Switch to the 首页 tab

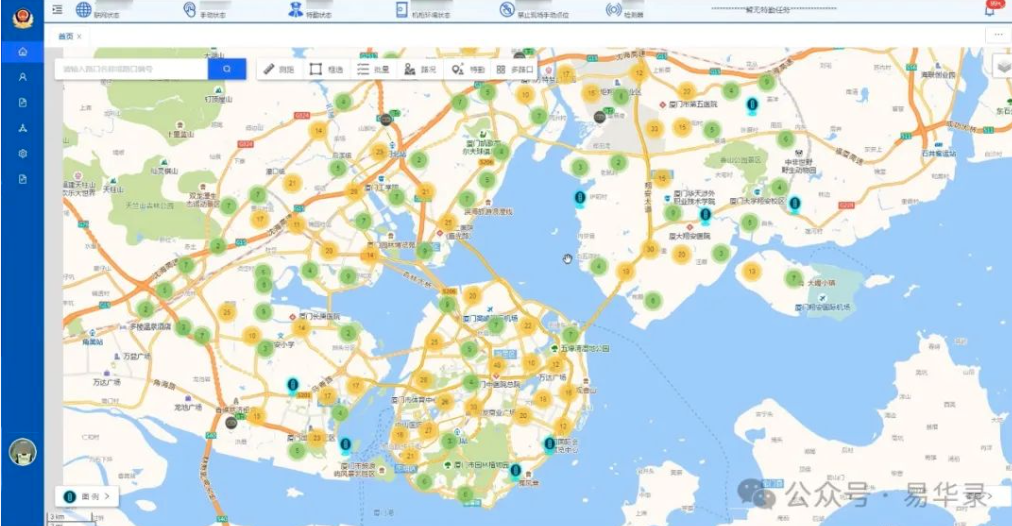pos(65,37)
